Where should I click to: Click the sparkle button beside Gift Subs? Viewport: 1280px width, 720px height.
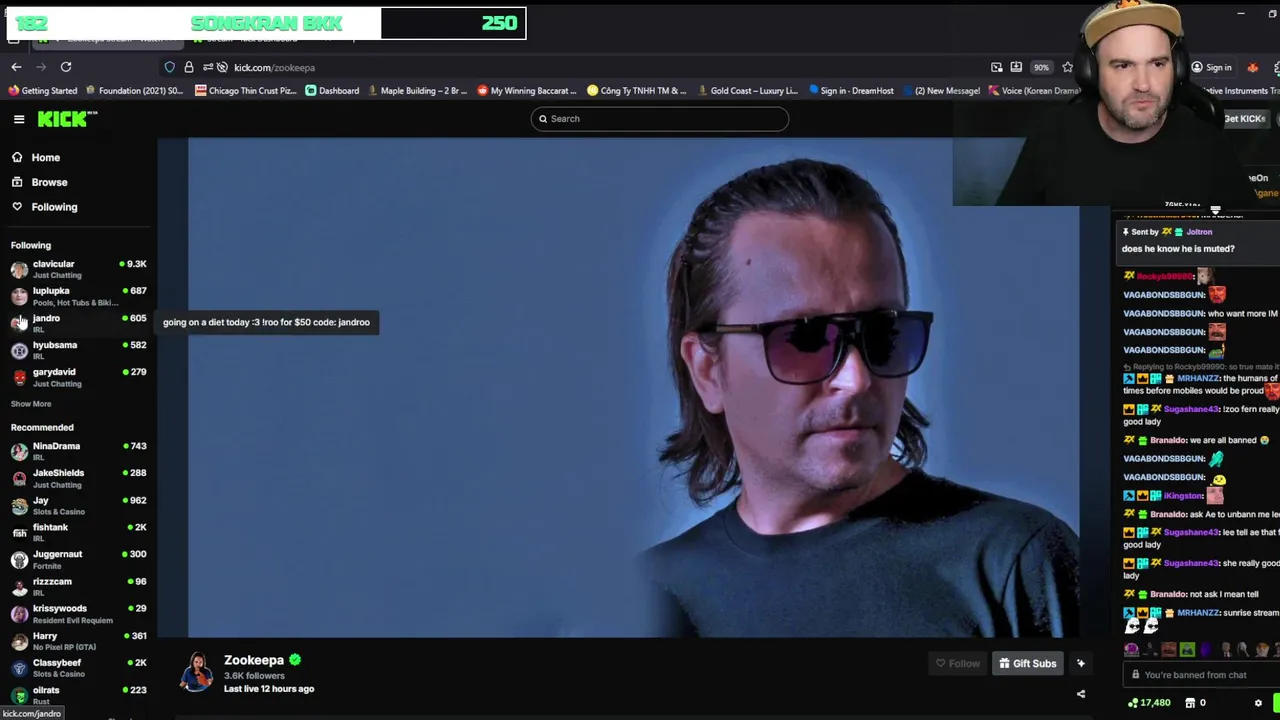click(1081, 663)
